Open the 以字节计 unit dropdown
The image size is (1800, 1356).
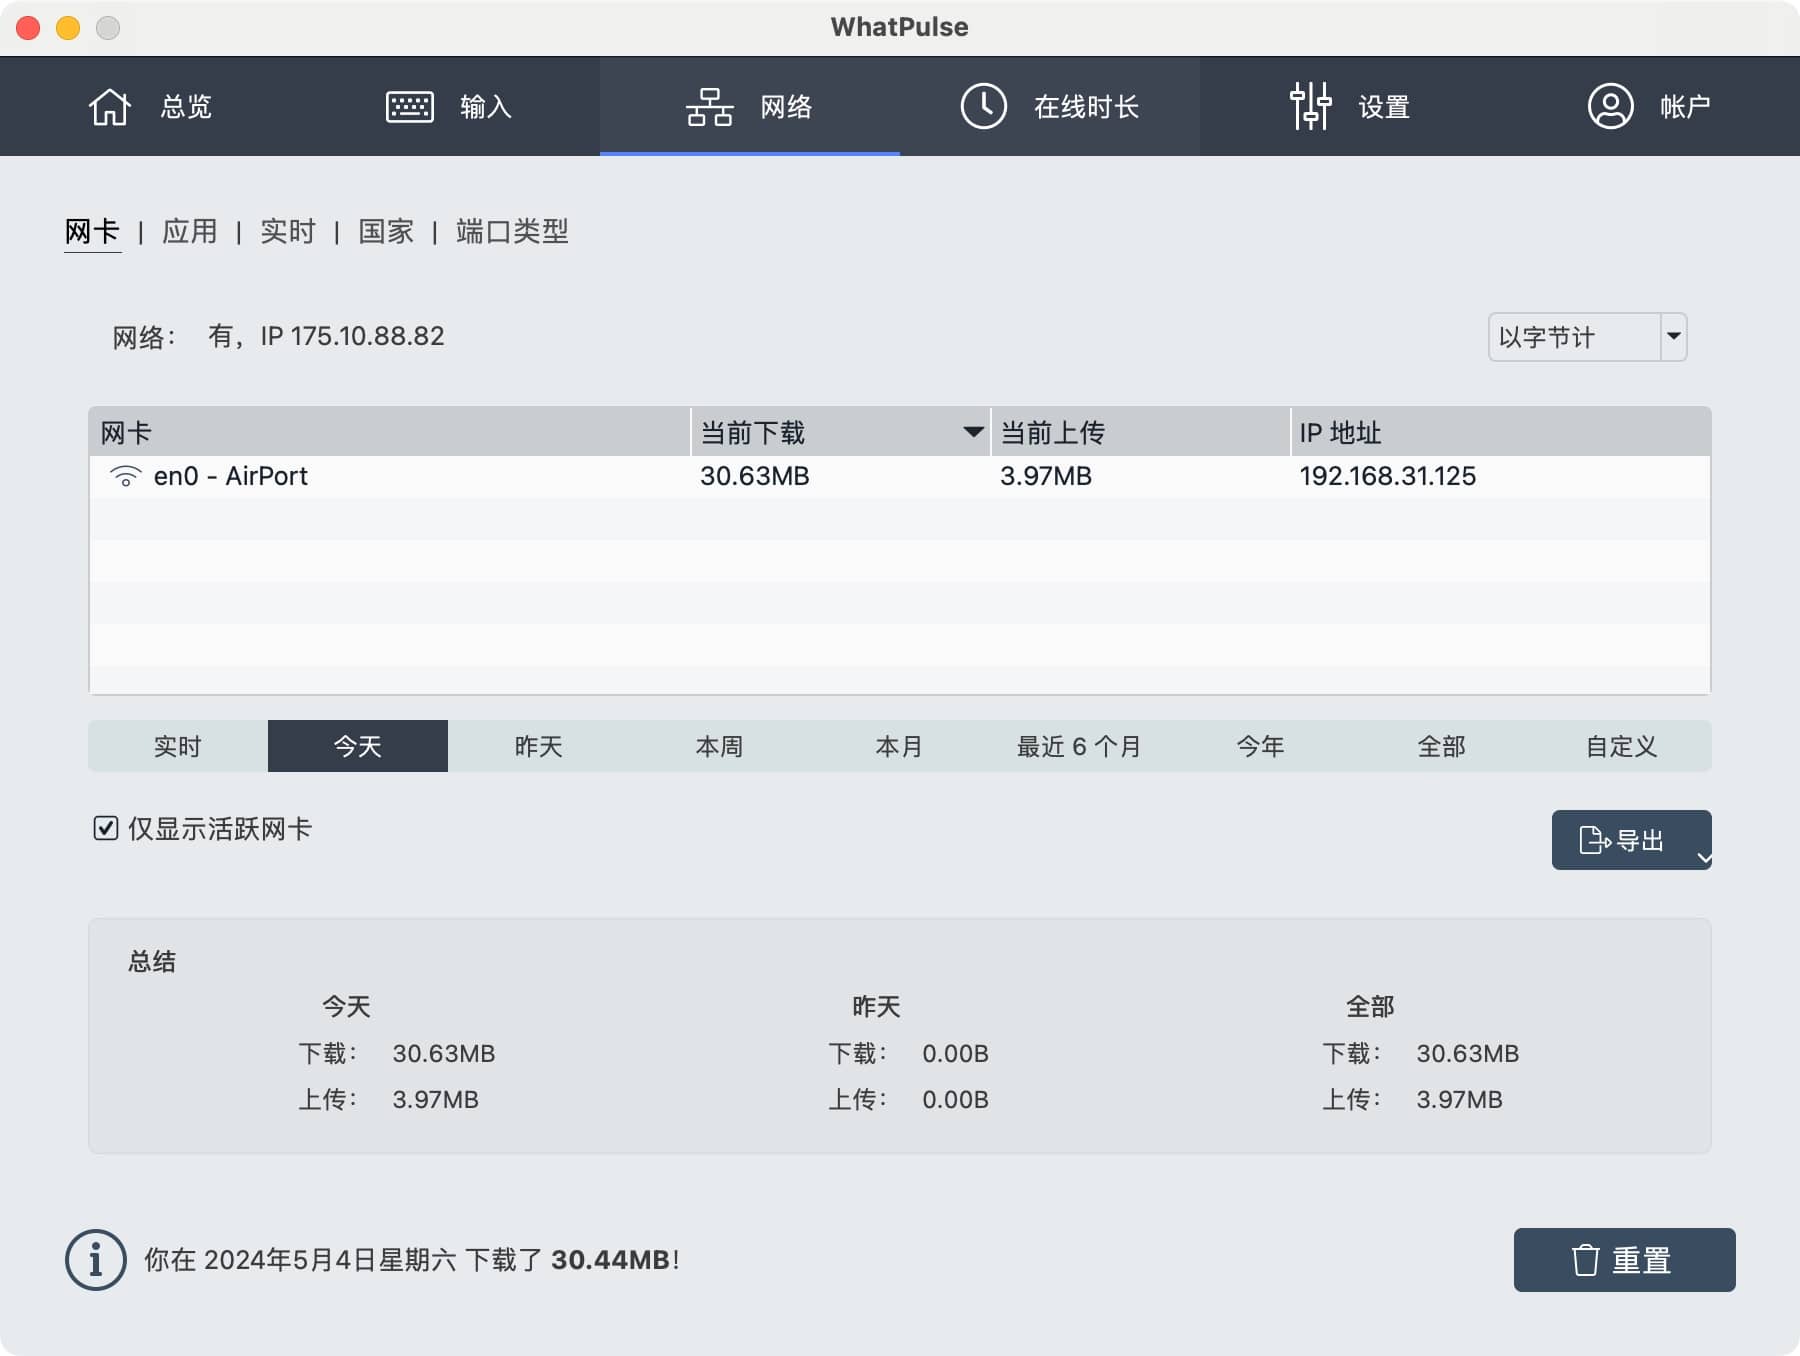click(x=1587, y=337)
